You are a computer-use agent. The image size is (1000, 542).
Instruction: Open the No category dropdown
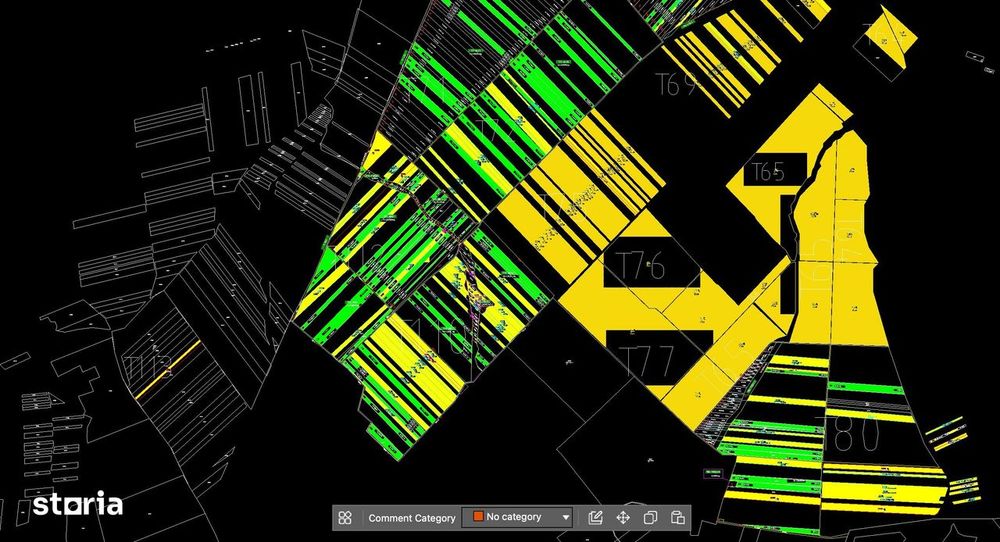coord(517,517)
